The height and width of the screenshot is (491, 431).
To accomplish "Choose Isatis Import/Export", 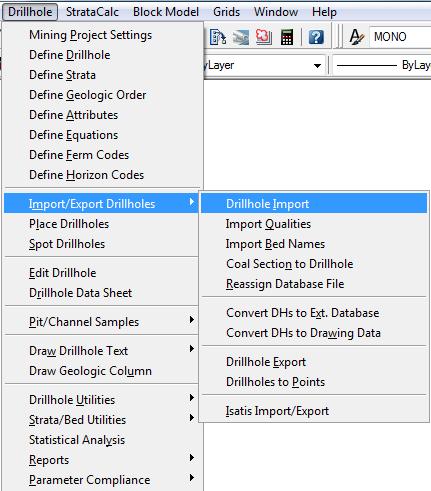I will point(314,411).
